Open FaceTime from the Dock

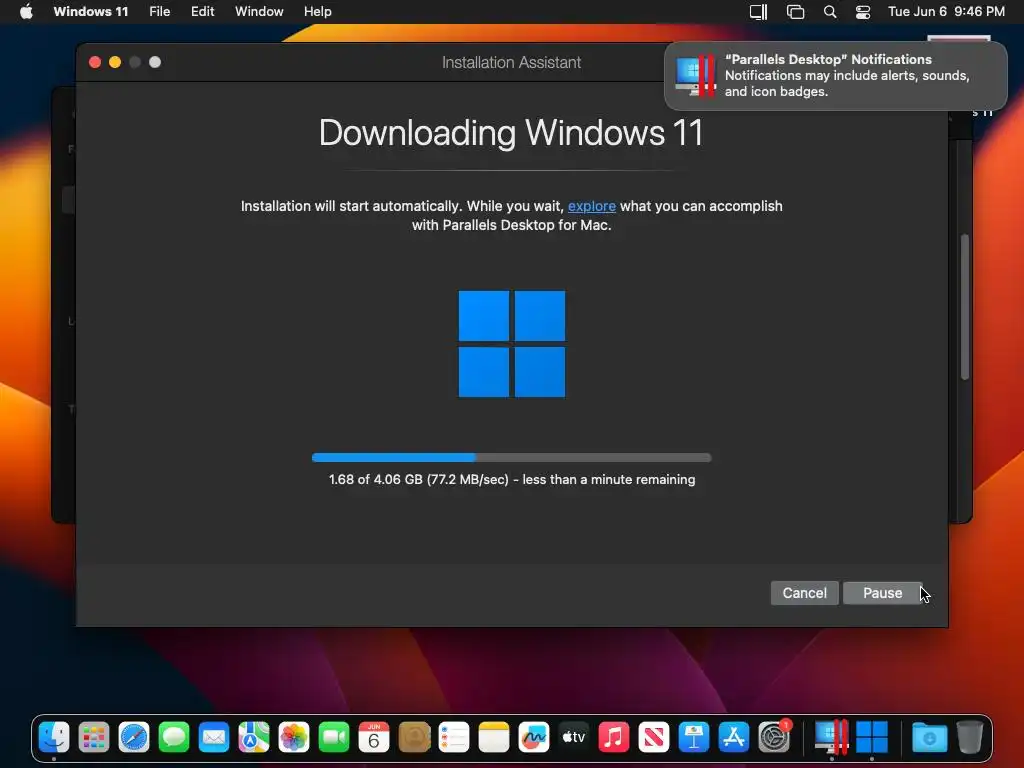click(334, 738)
